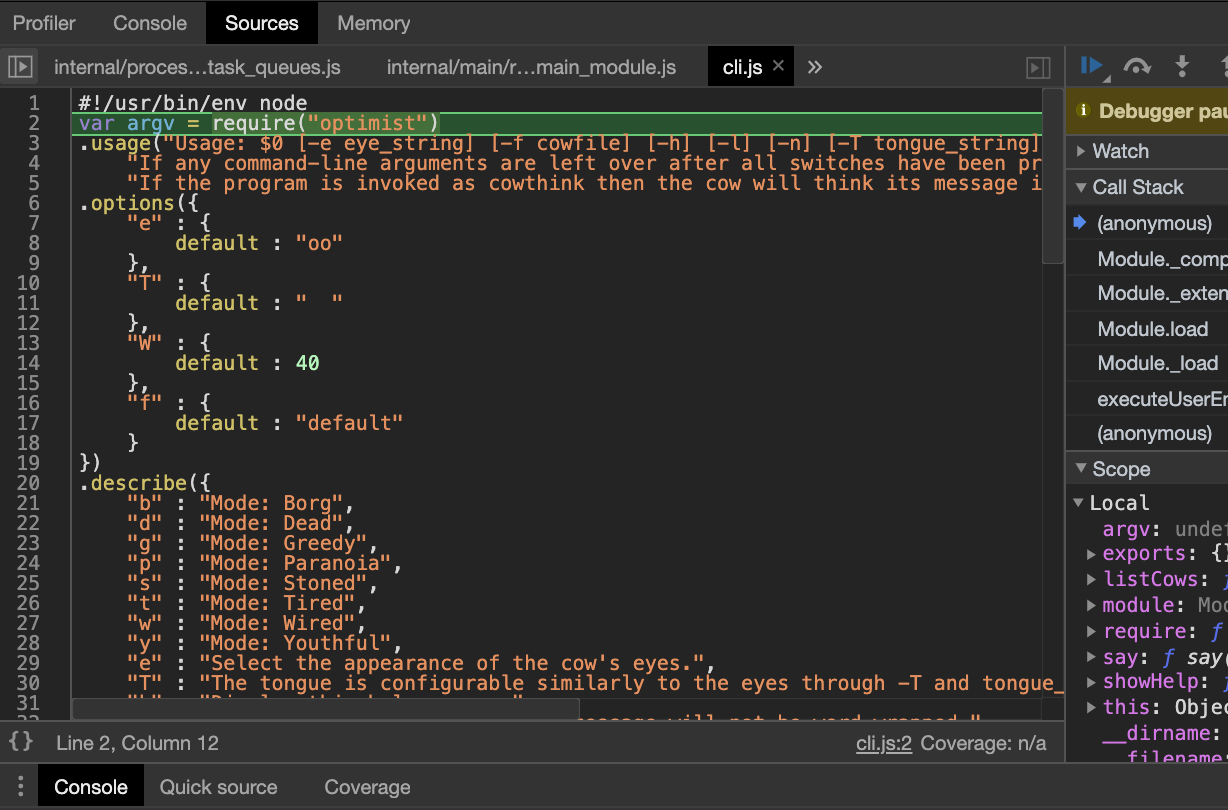Expand the showHelp variable
This screenshot has width=1228, height=810.
pos(1092,683)
